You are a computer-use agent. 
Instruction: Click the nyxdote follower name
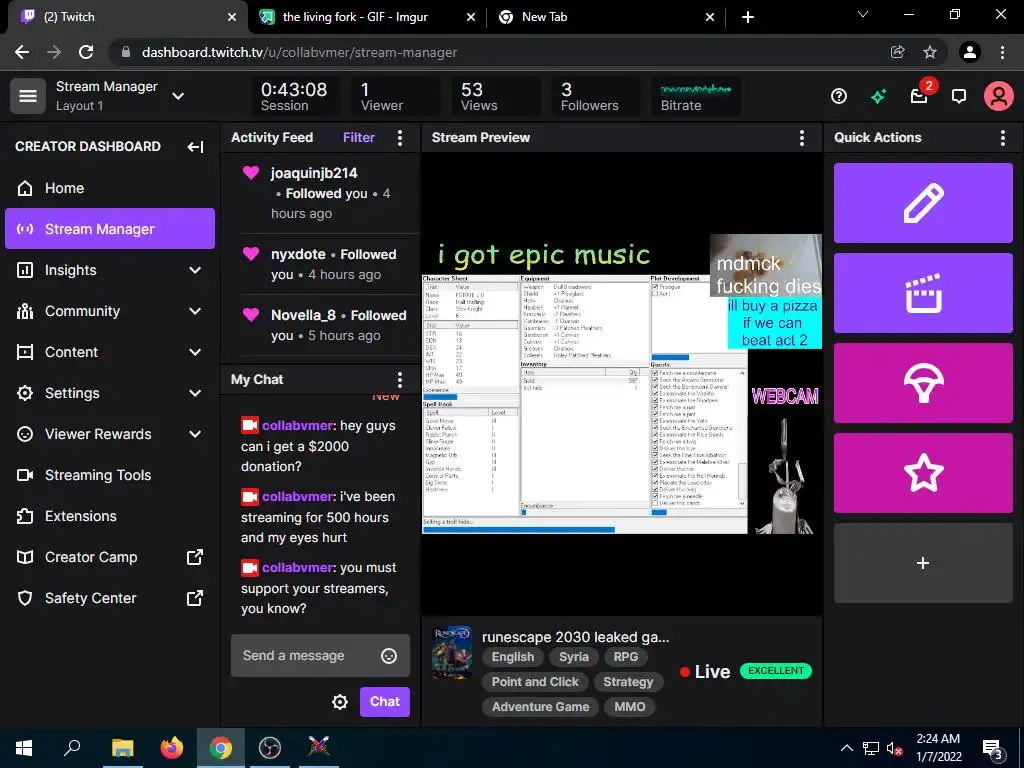[298, 255]
